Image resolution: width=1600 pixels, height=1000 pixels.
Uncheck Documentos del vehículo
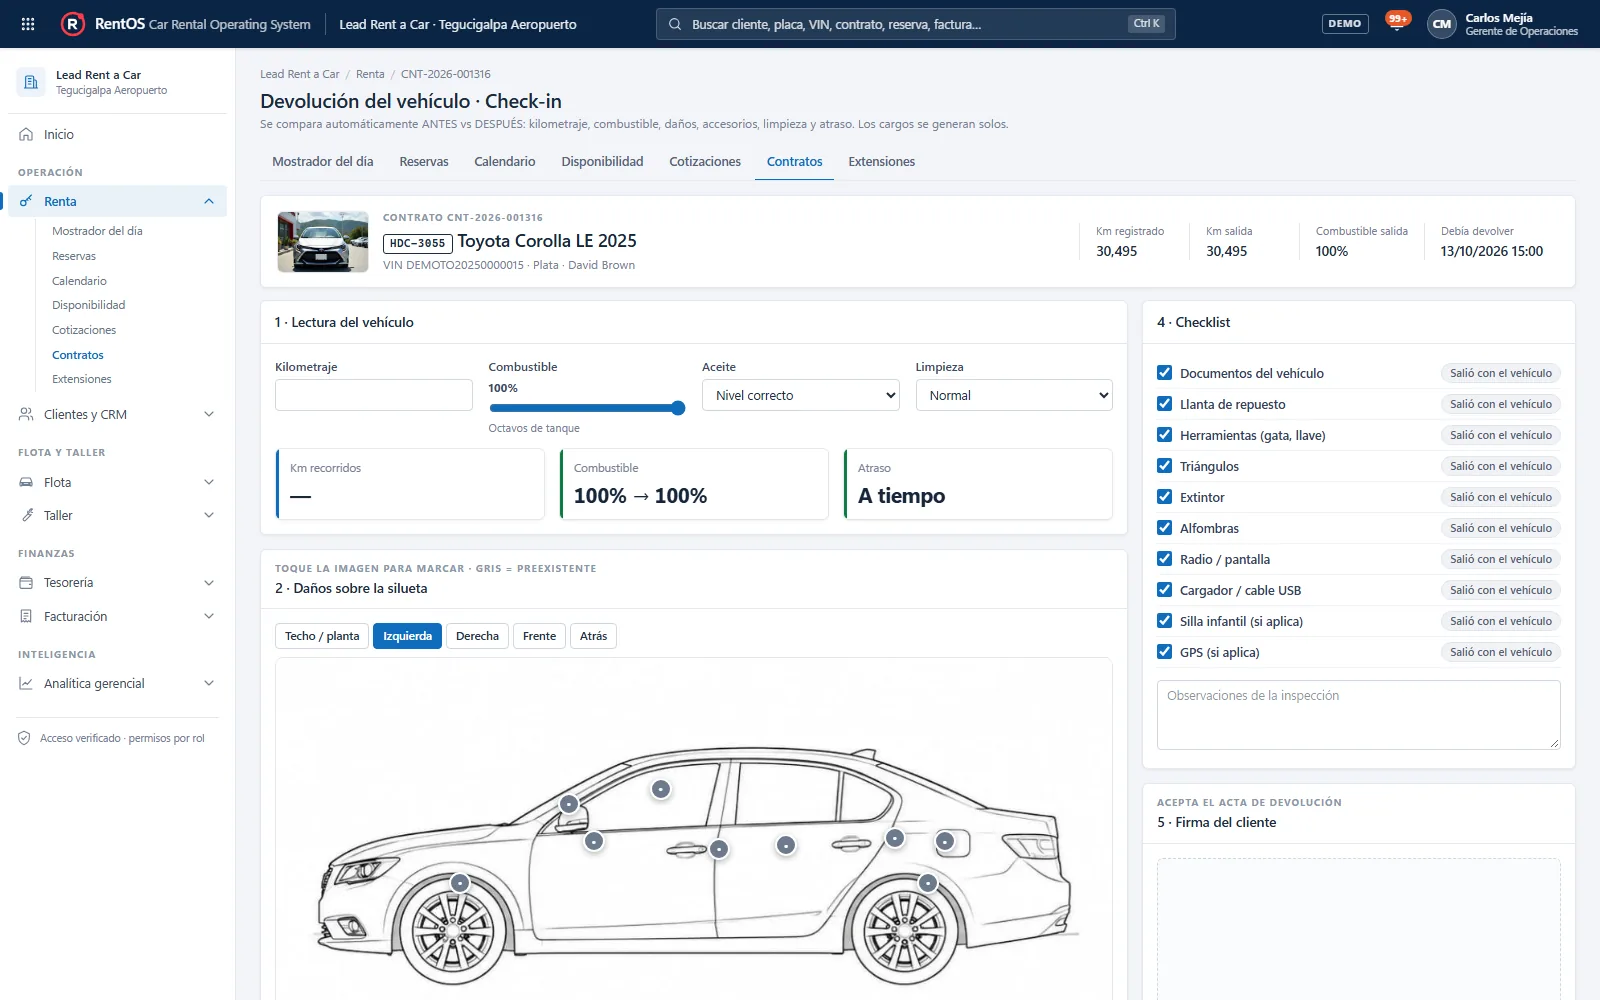1164,373
